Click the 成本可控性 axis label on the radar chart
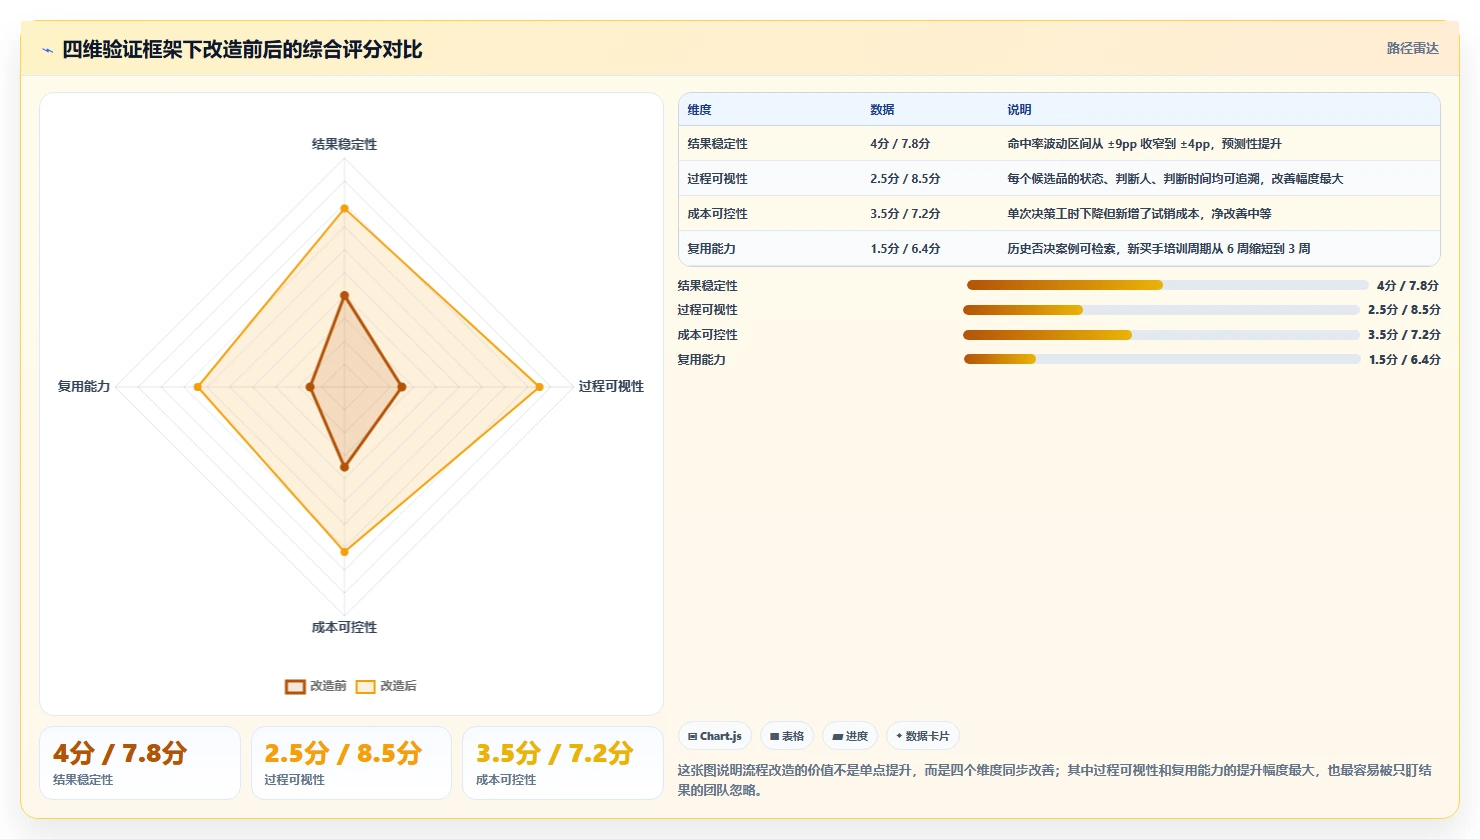1480x840 pixels. point(344,627)
